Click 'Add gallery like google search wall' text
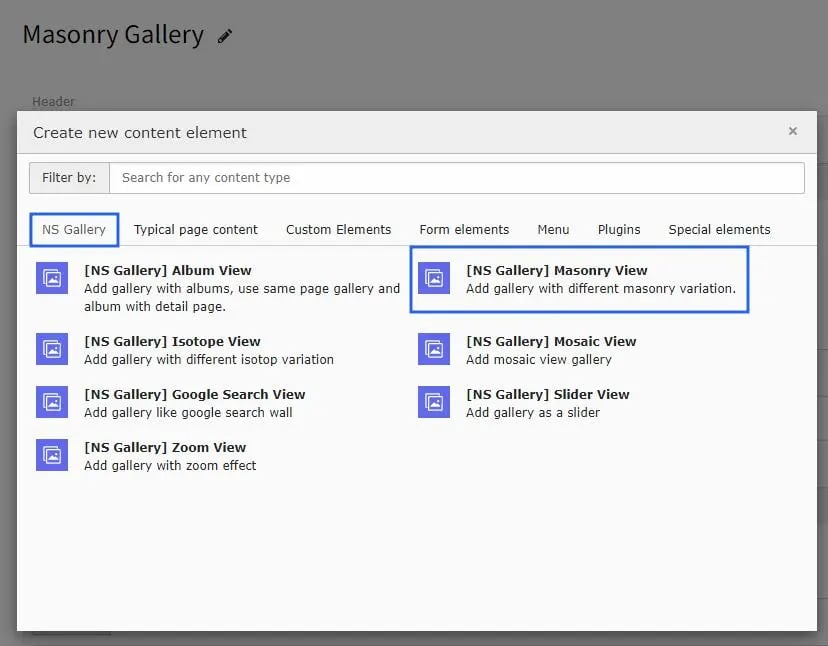828x646 pixels. [188, 413]
